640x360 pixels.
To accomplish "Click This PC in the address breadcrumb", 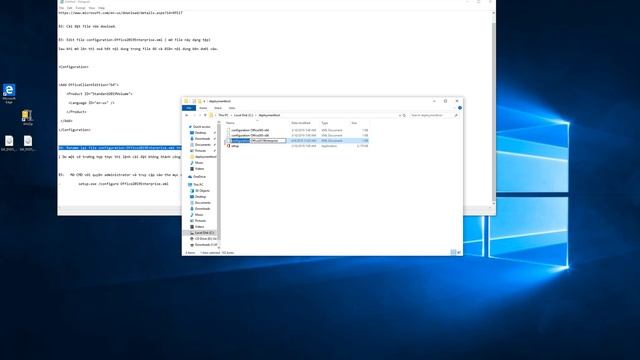I will pos(223,116).
